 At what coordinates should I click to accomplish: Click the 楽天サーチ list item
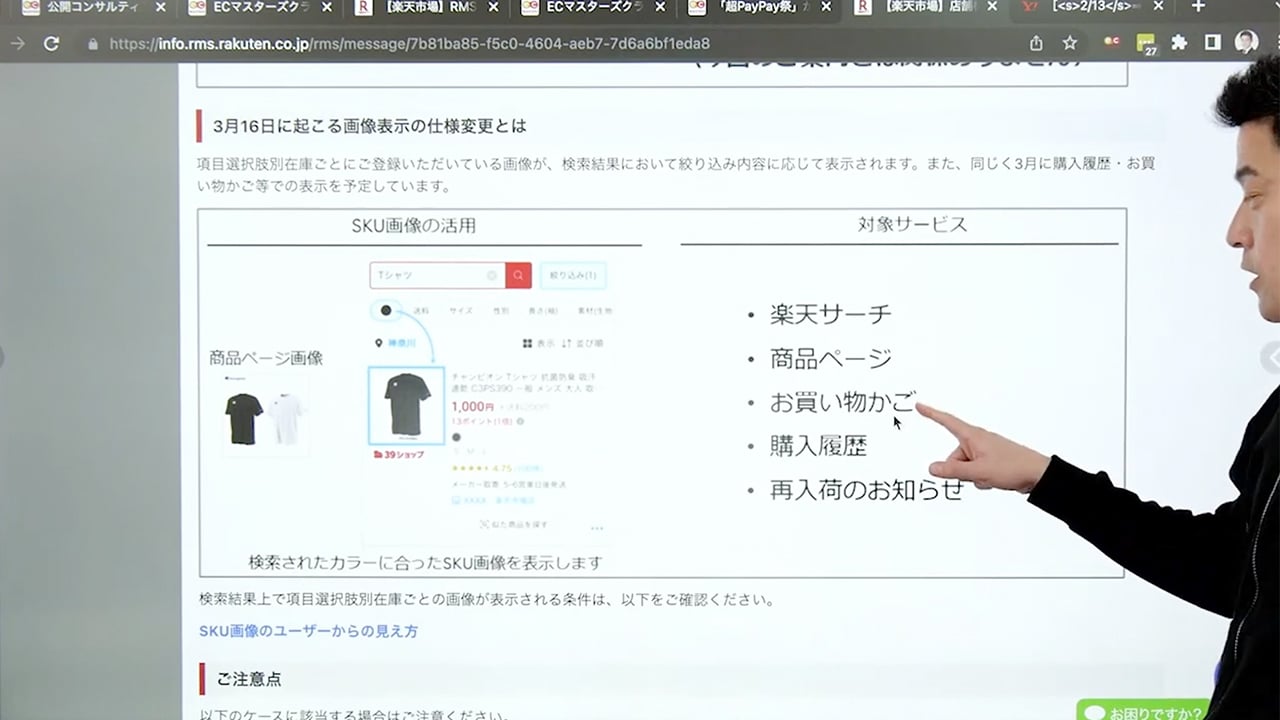830,314
